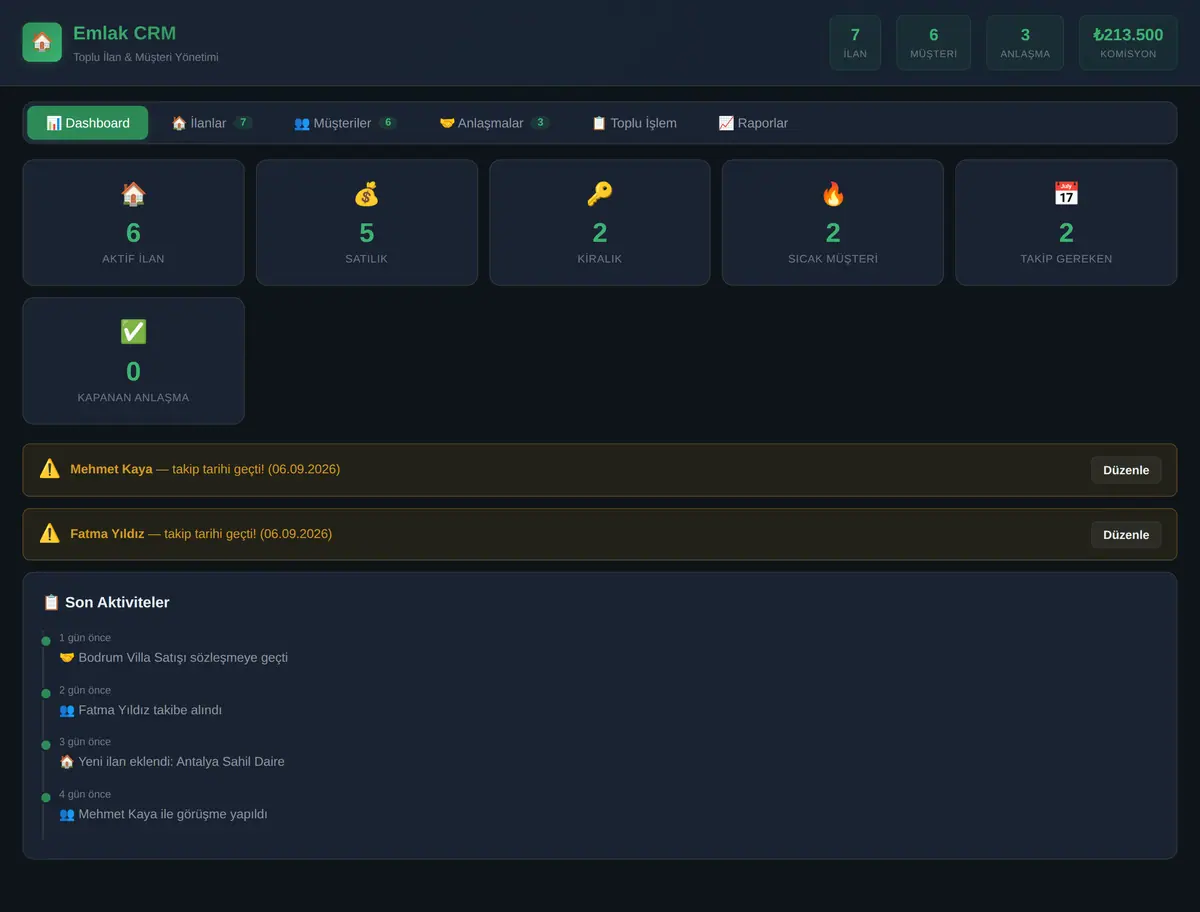1200x912 pixels.
Task: Open the Toplu İşlem tab
Action: [634, 123]
